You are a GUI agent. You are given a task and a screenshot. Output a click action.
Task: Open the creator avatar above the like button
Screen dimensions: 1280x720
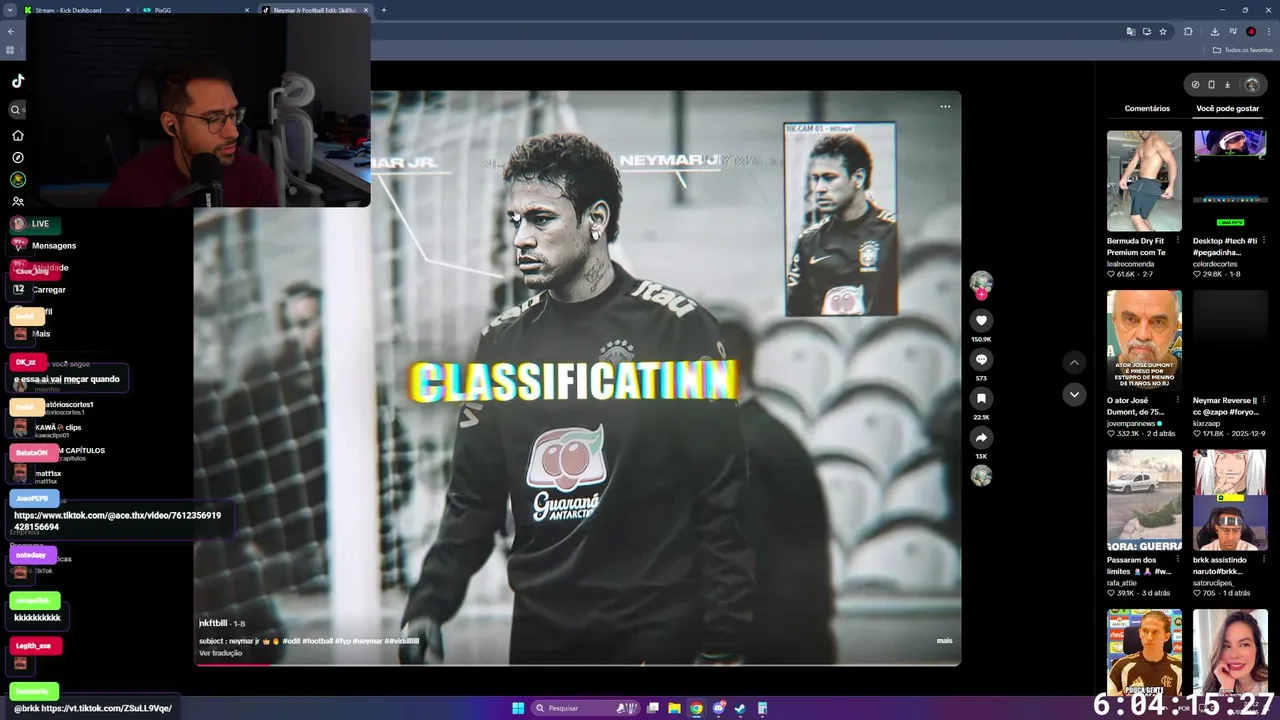(981, 282)
